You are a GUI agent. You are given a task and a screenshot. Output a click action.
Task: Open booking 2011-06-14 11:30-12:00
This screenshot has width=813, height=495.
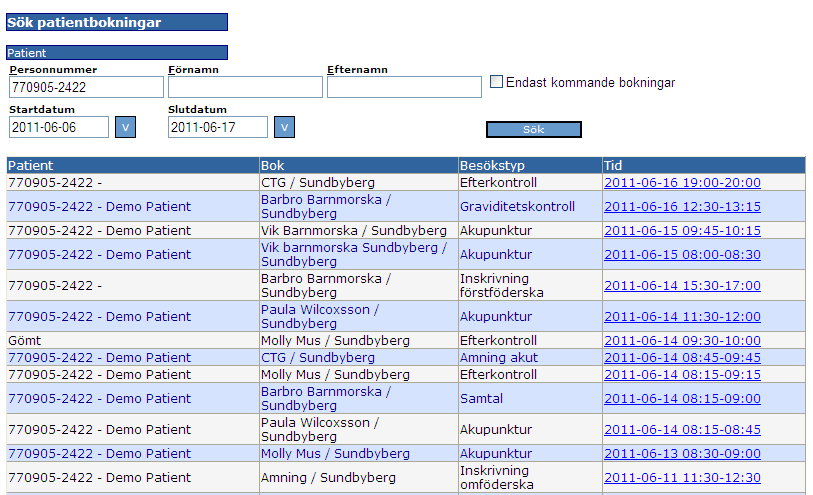682,316
